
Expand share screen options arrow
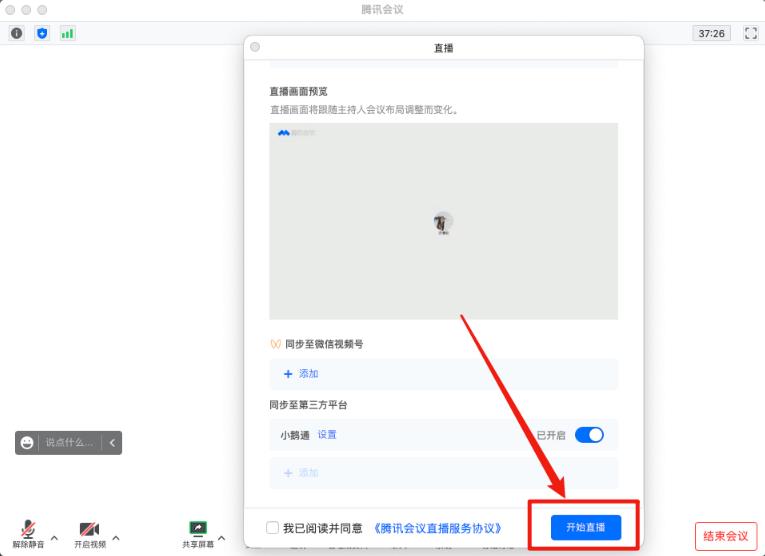click(221, 538)
